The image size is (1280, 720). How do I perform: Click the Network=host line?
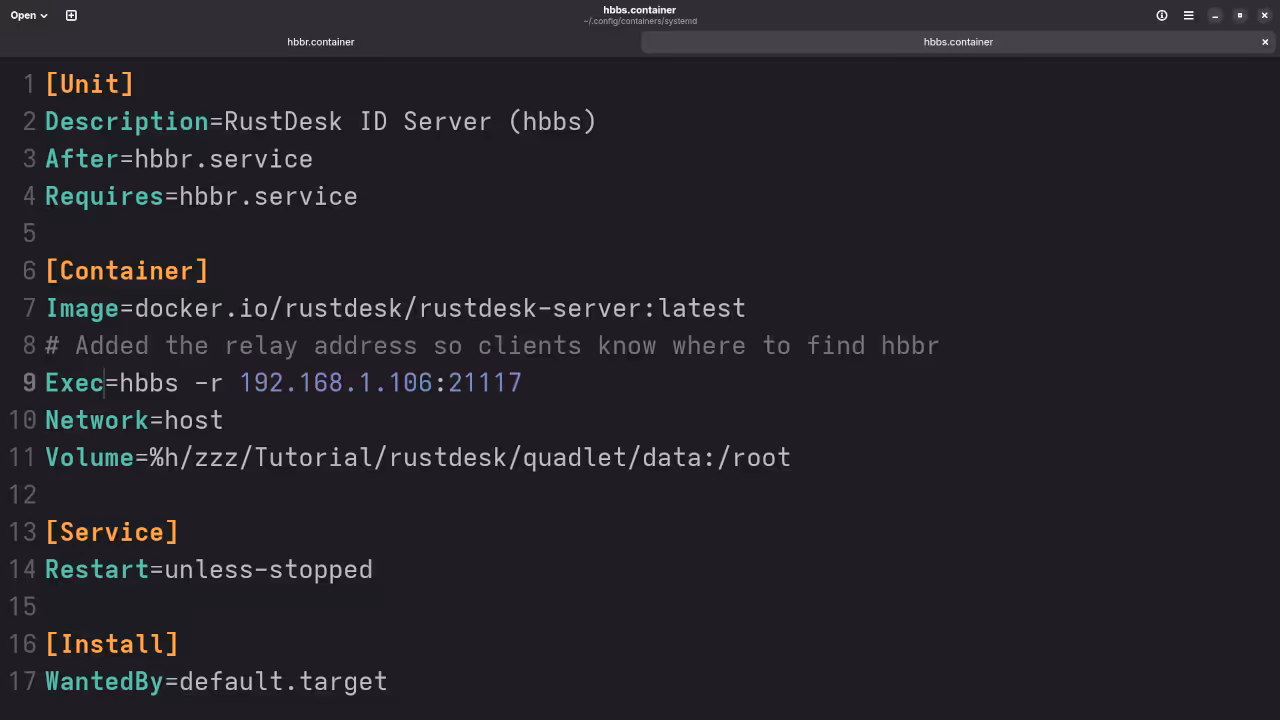134,420
